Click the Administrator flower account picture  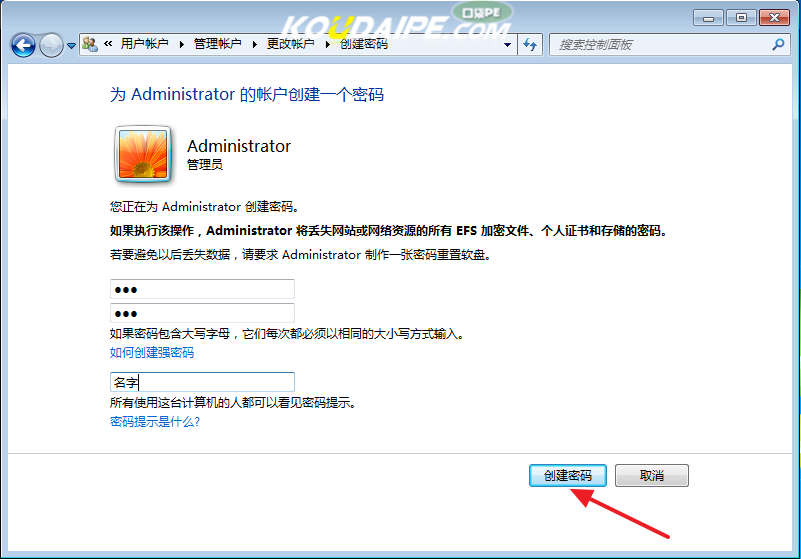click(144, 153)
